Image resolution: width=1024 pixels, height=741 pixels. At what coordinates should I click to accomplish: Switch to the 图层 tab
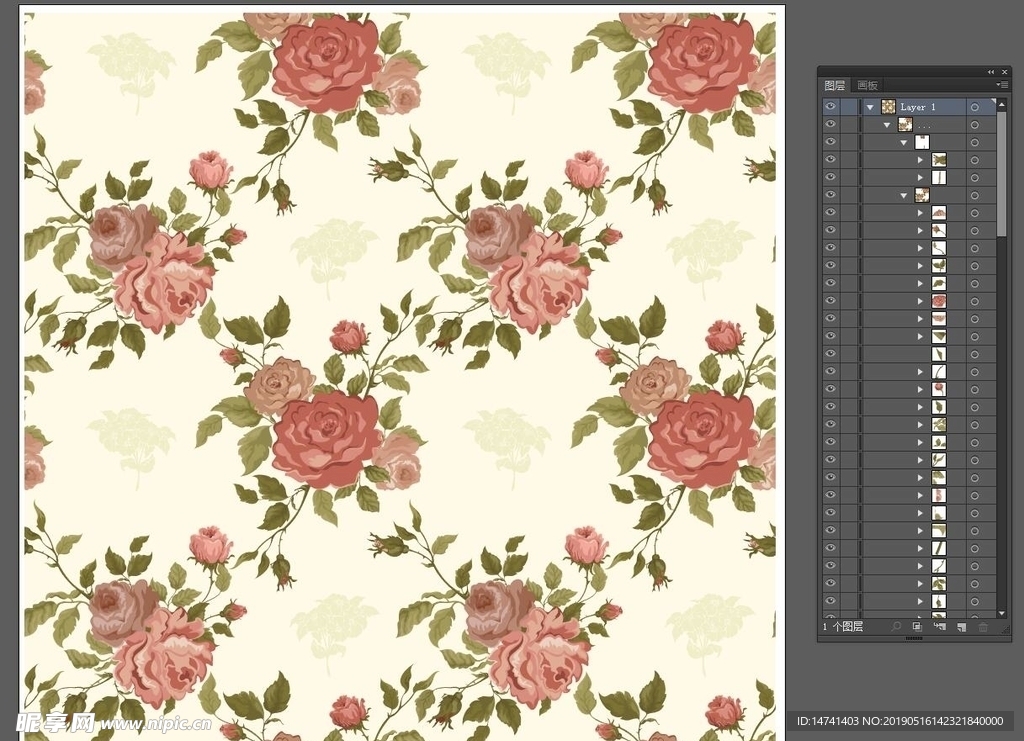coord(834,85)
